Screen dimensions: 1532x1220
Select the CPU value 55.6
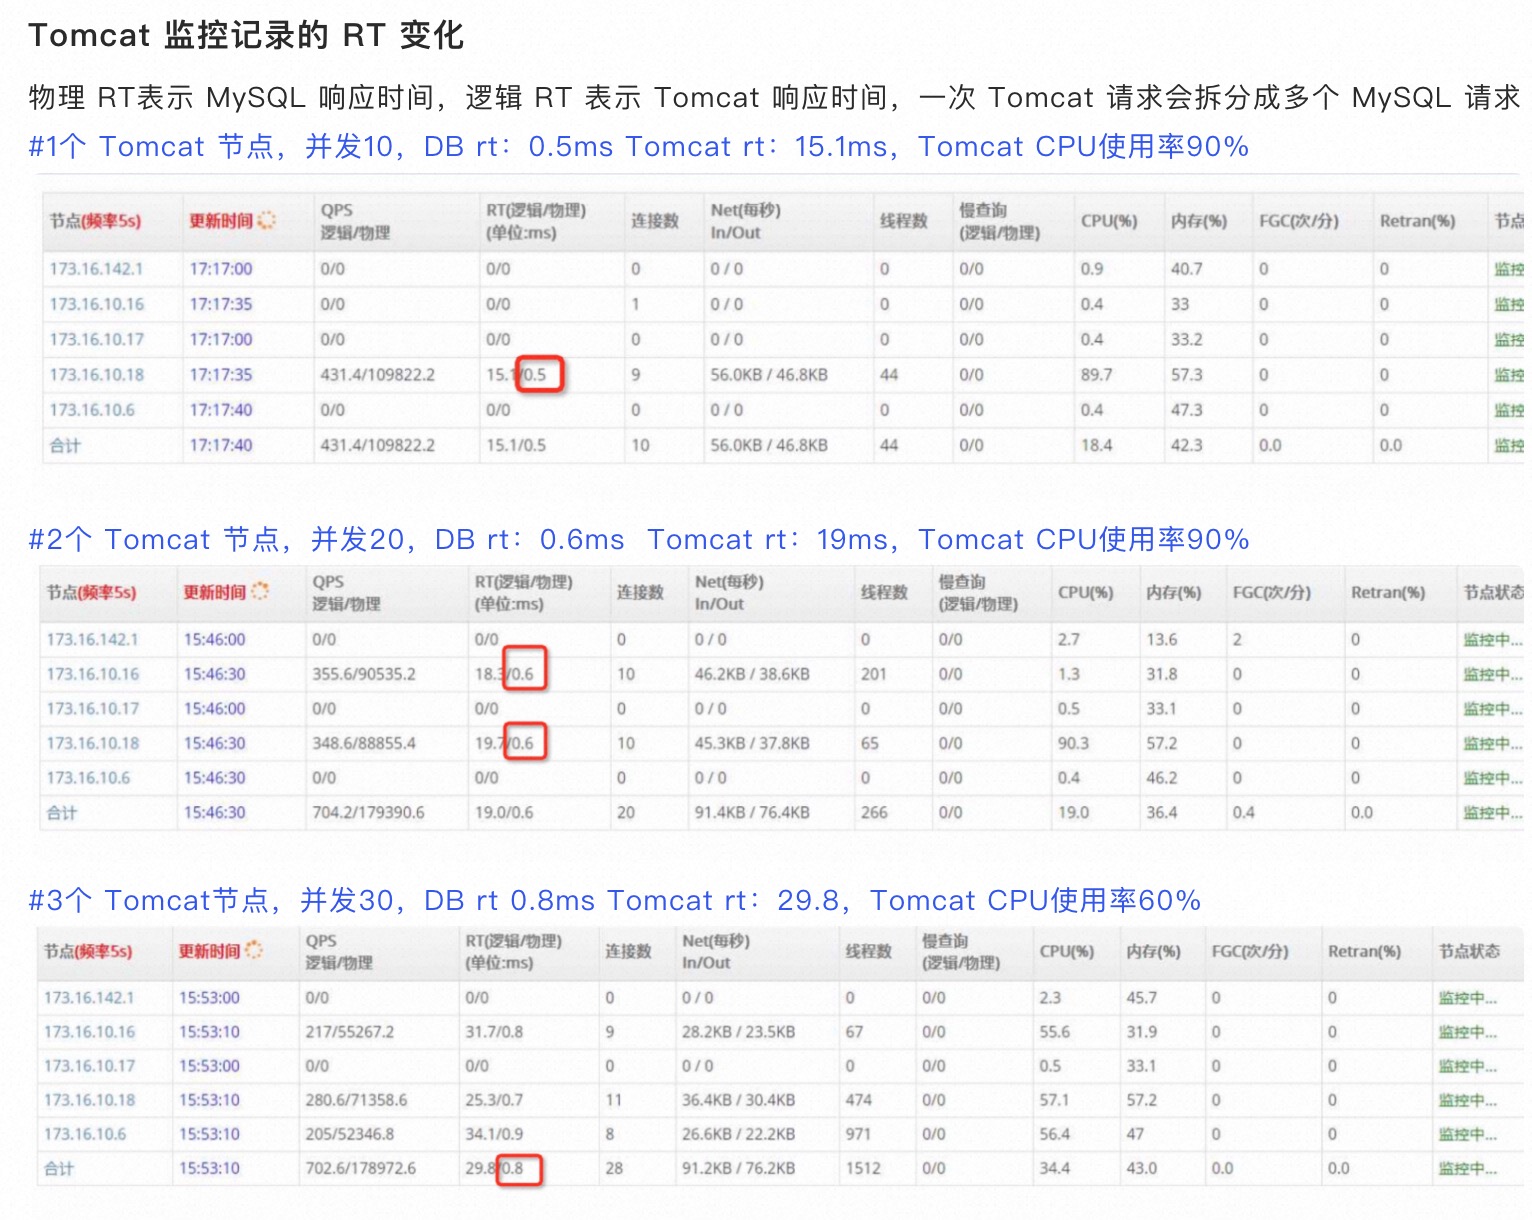point(1054,1031)
